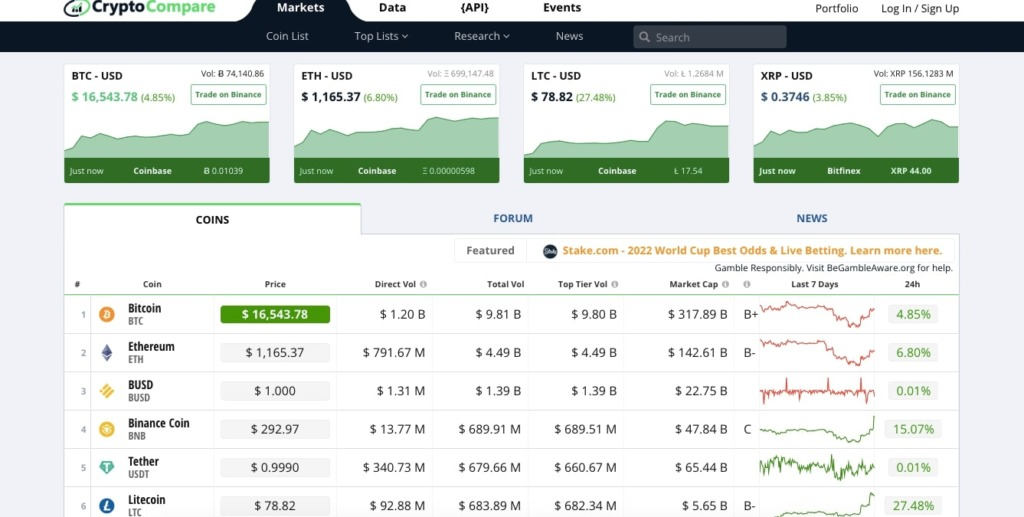Open News in the navigation bar
The width and height of the screenshot is (1024, 517).
pyautogui.click(x=569, y=37)
